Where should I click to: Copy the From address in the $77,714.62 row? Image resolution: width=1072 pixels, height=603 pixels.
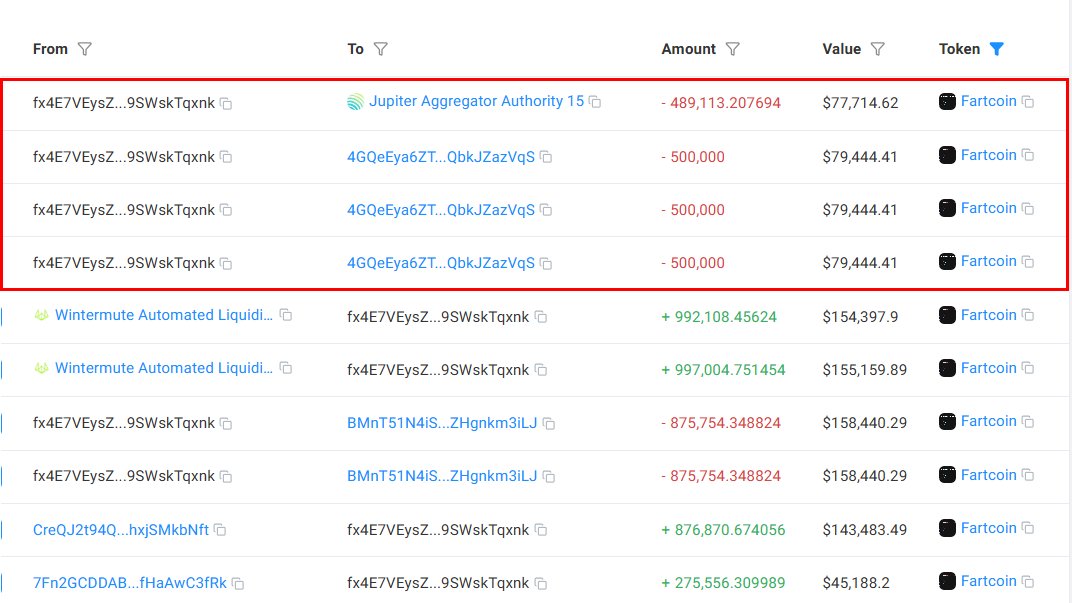click(226, 104)
